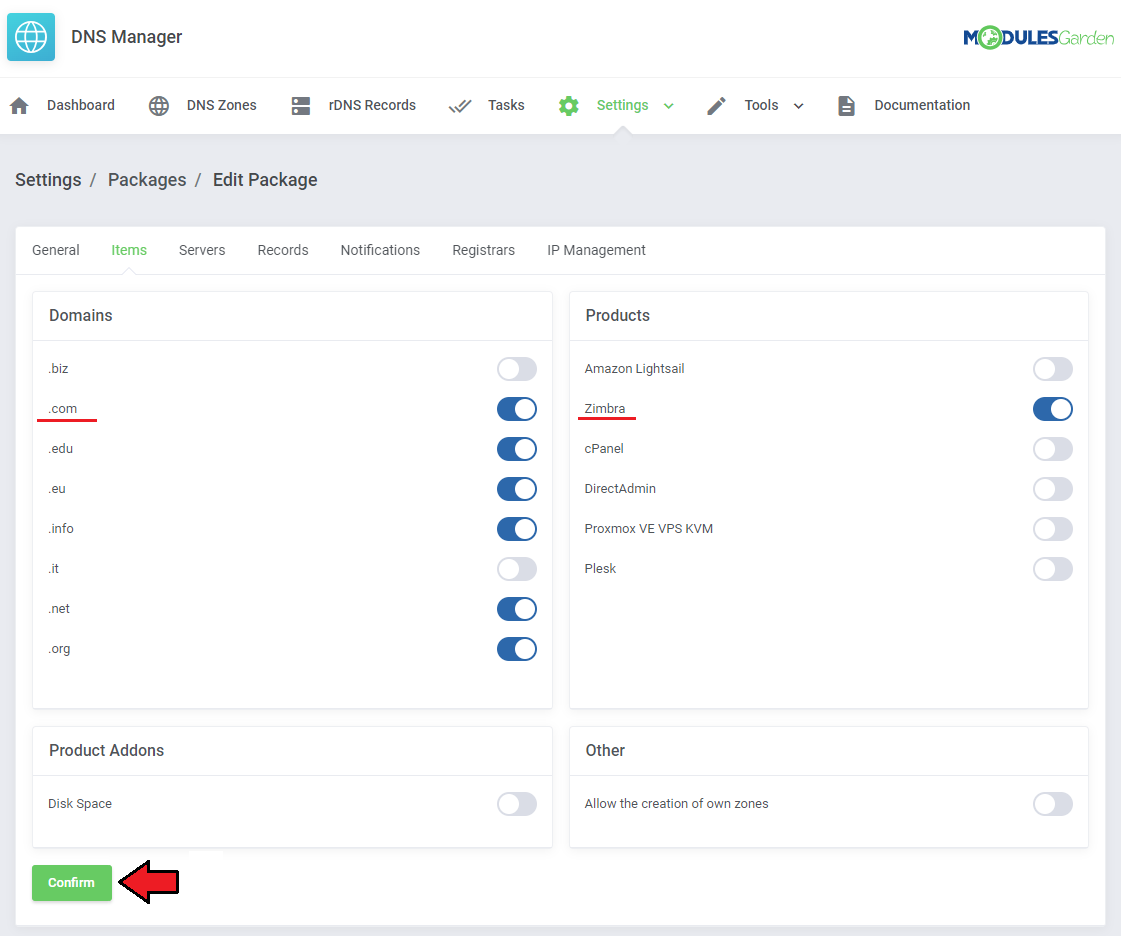1121x936 pixels.
Task: Click the Settings gear icon
Action: click(x=568, y=106)
